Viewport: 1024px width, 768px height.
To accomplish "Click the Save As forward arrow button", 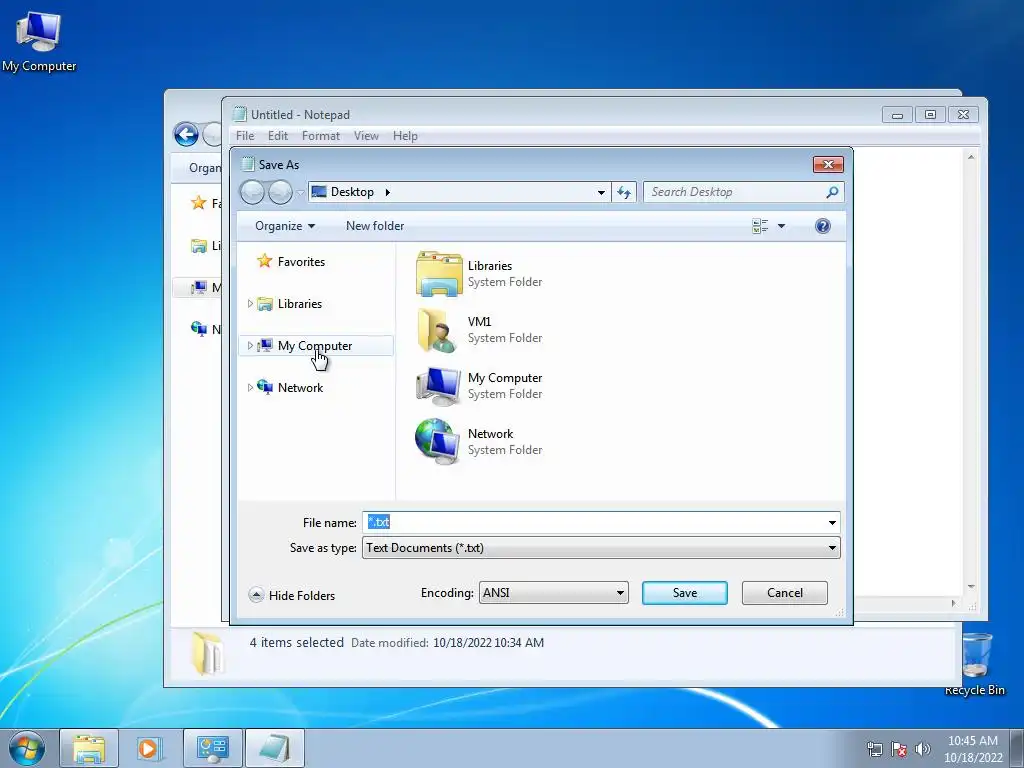I will [x=280, y=192].
